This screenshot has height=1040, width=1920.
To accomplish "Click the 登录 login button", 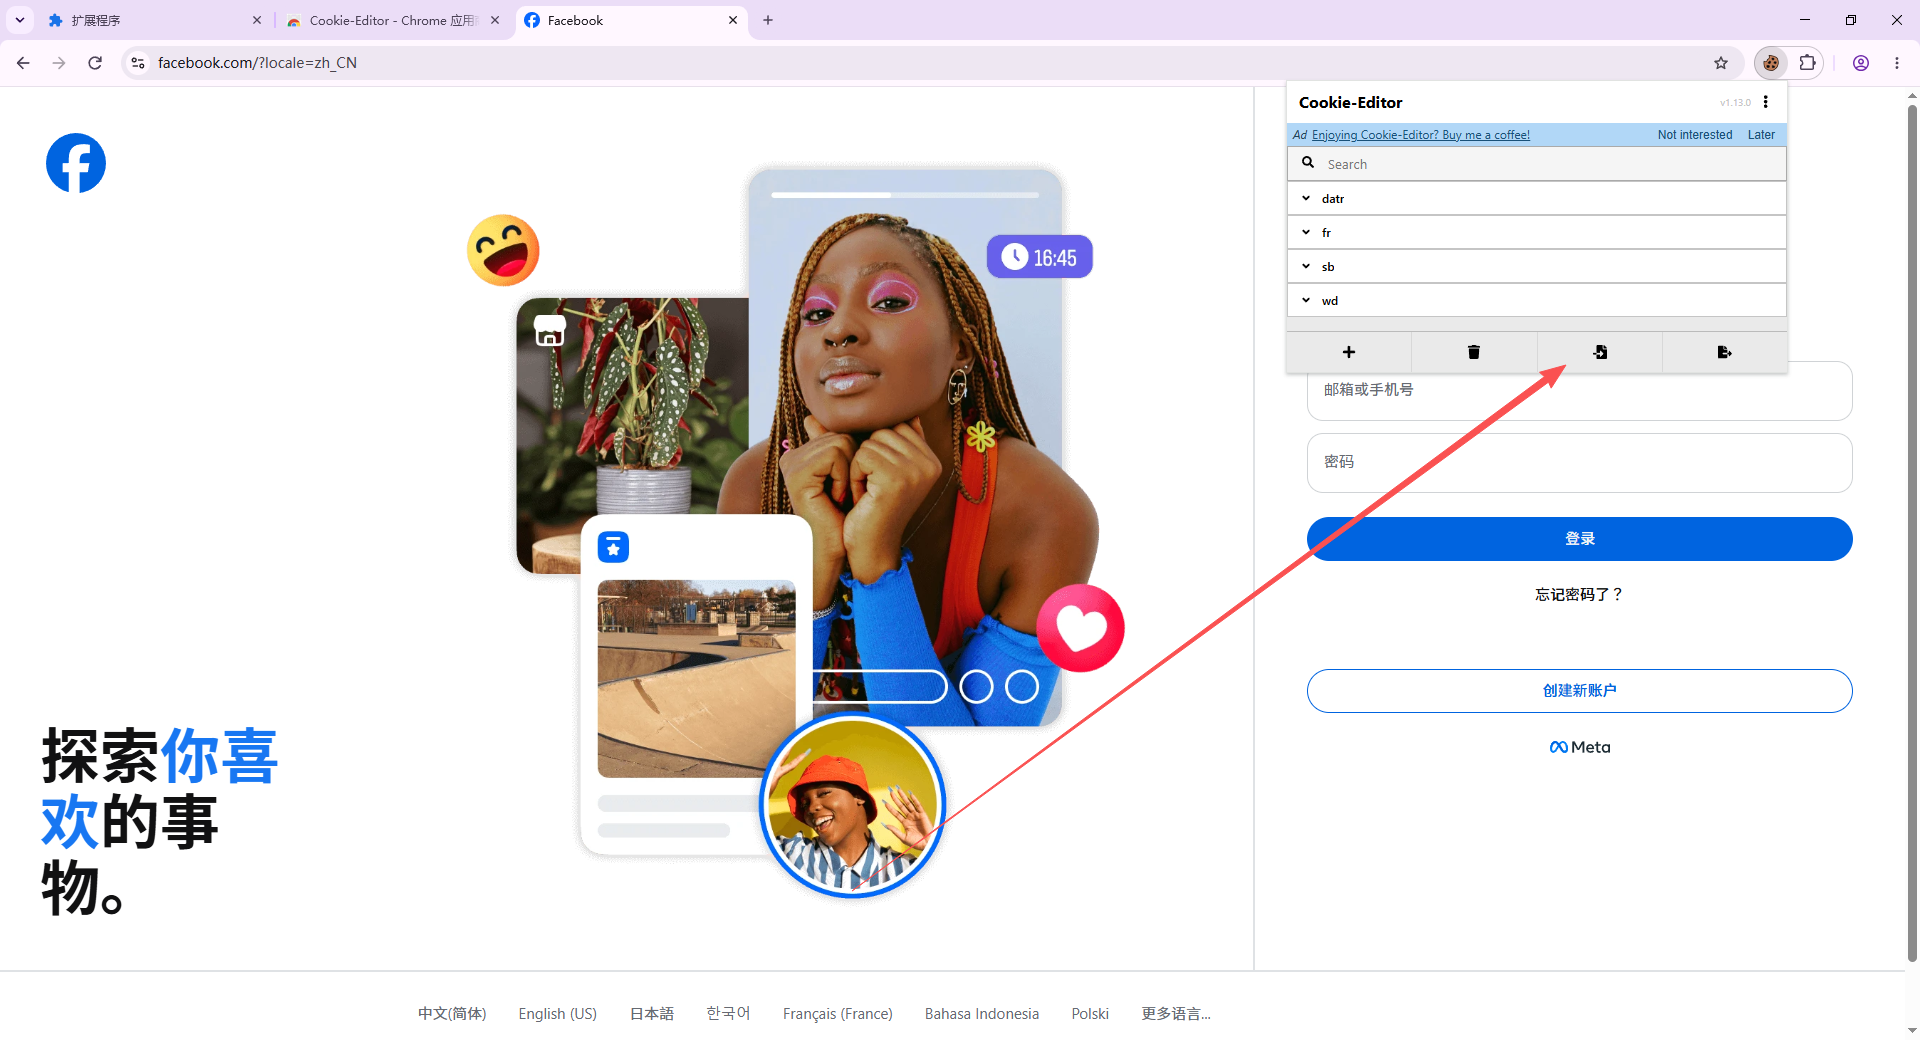I will pos(1579,539).
